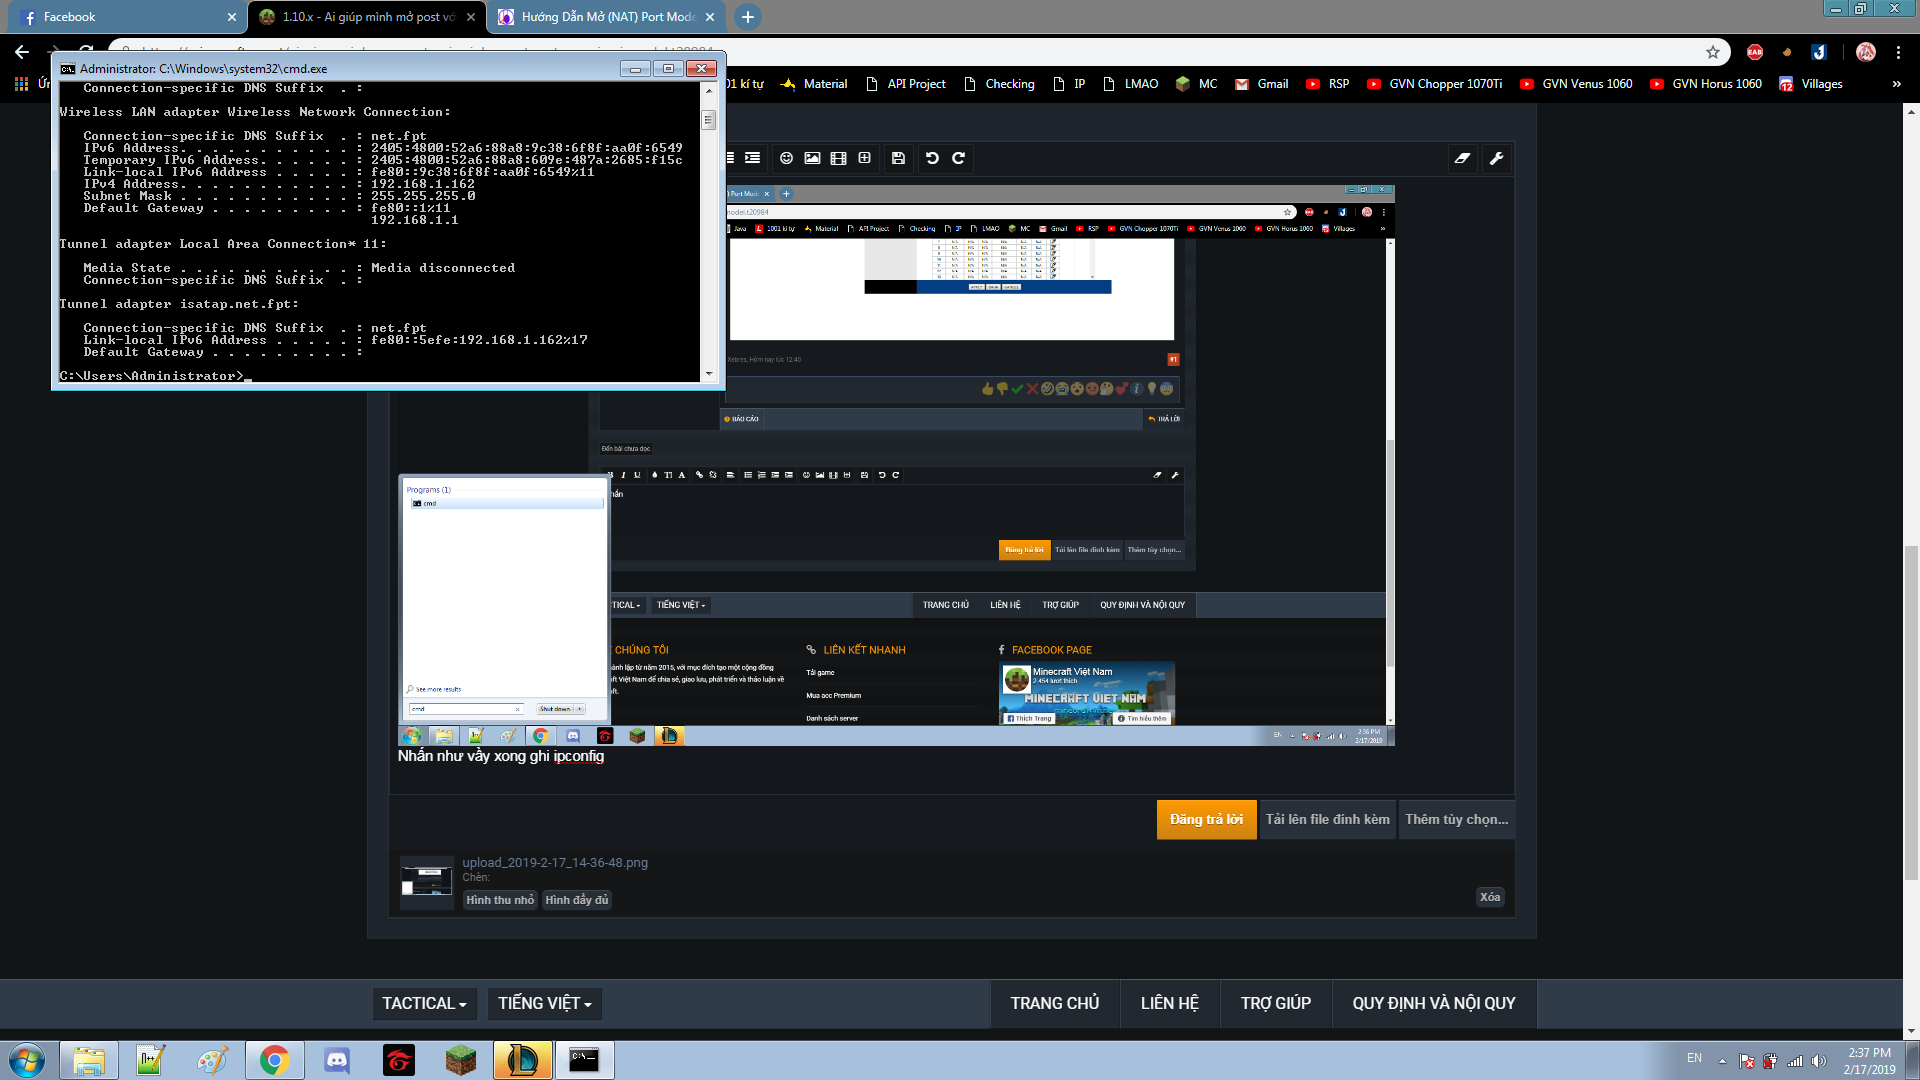Click the Đăng trả lời button

[1206, 819]
